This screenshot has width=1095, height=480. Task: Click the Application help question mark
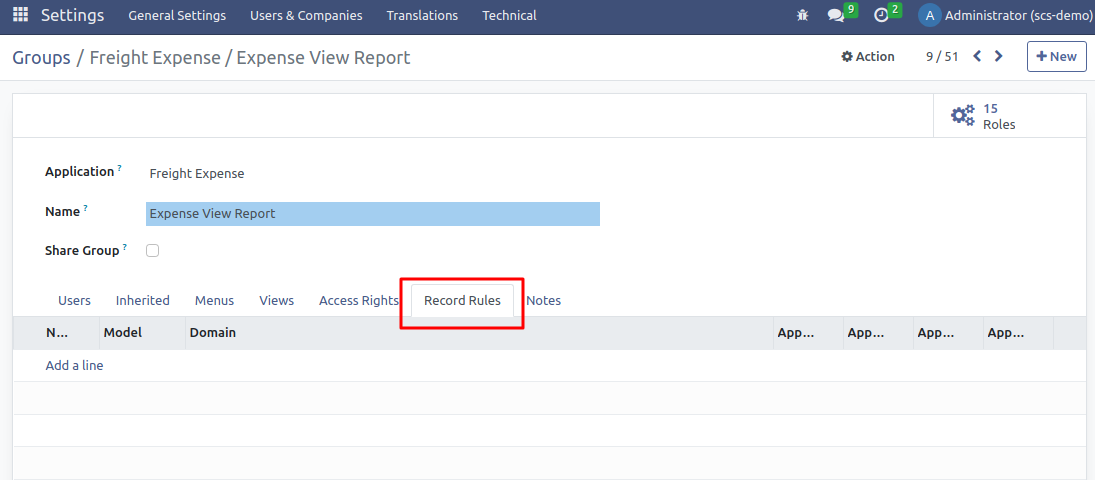click(119, 168)
